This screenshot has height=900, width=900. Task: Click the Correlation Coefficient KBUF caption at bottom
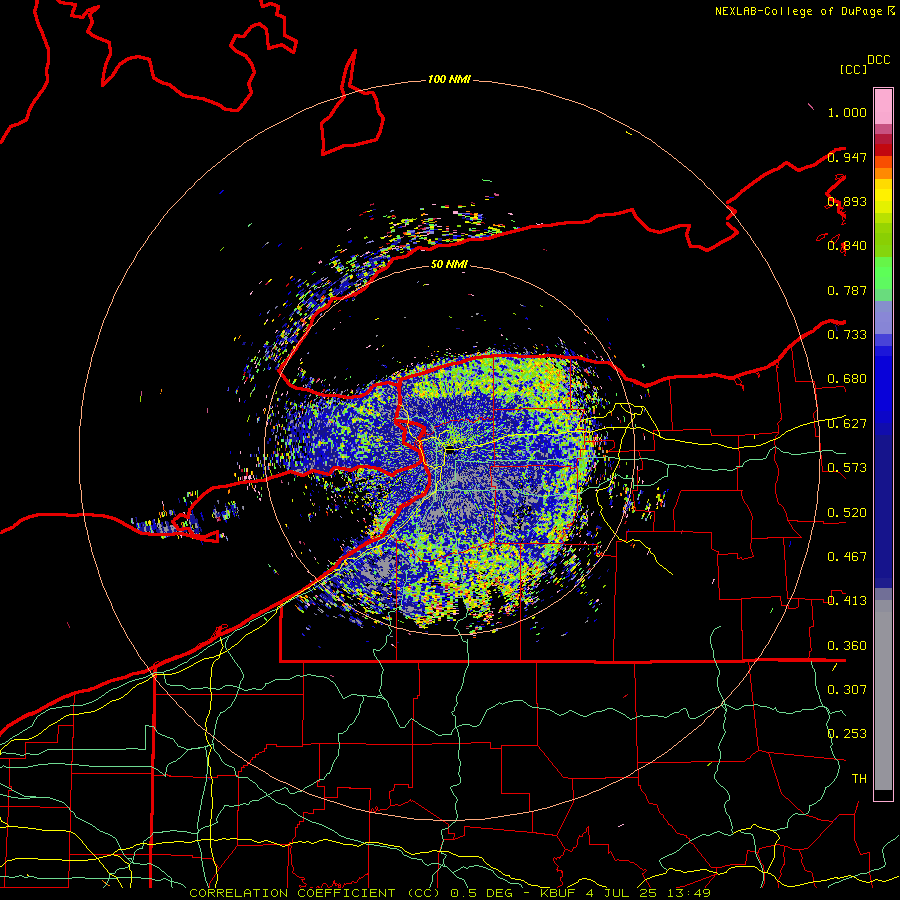click(x=450, y=893)
